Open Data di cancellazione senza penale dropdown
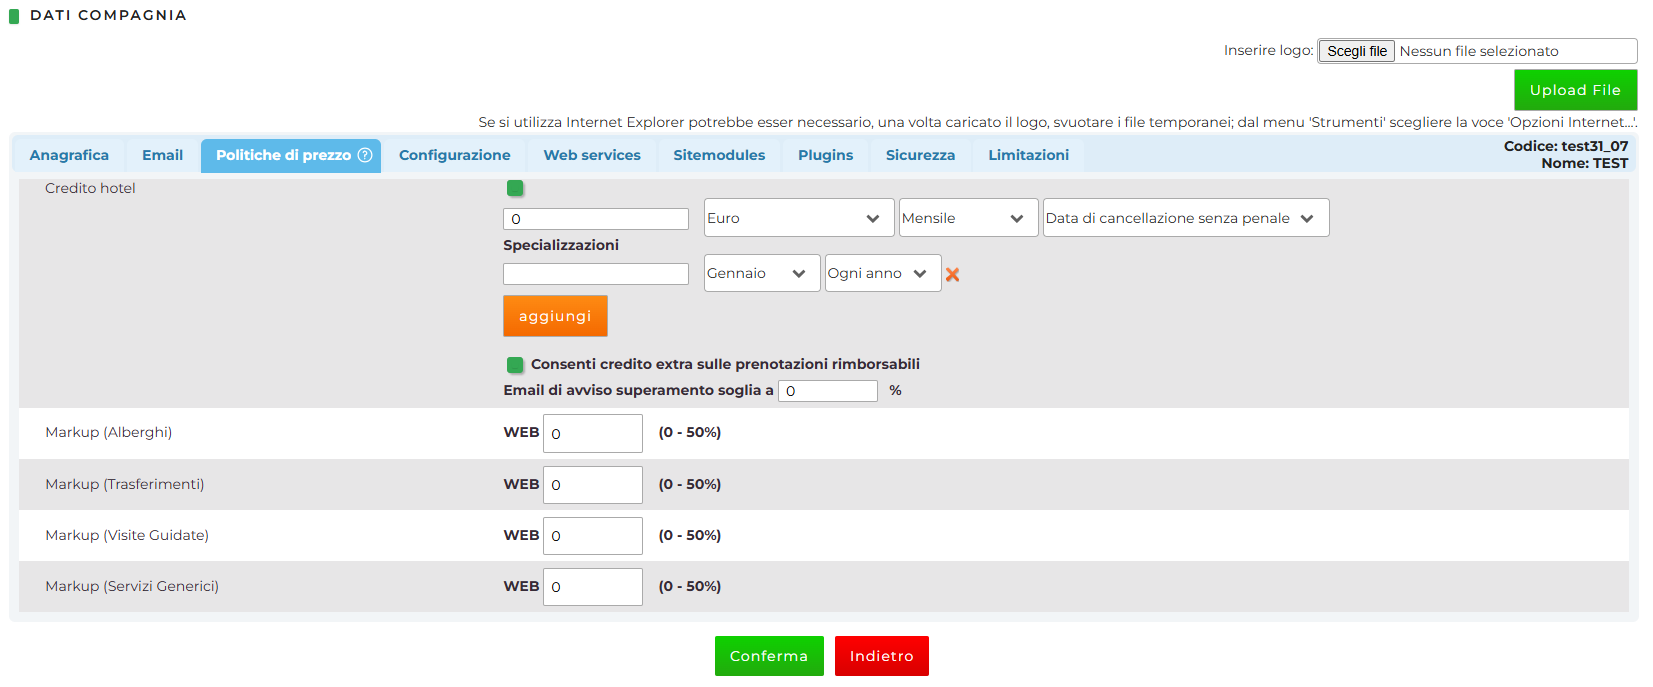 click(x=1185, y=218)
